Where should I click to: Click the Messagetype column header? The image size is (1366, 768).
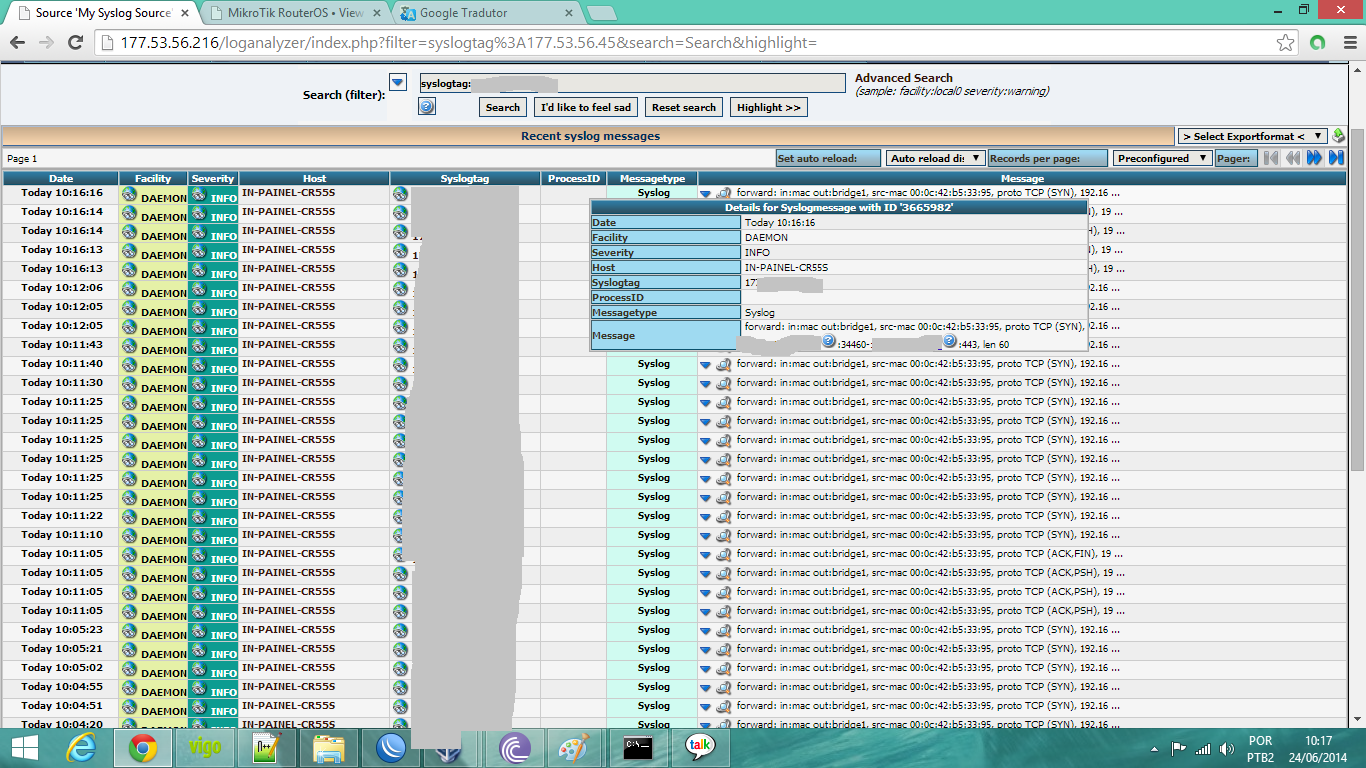[x=652, y=179]
